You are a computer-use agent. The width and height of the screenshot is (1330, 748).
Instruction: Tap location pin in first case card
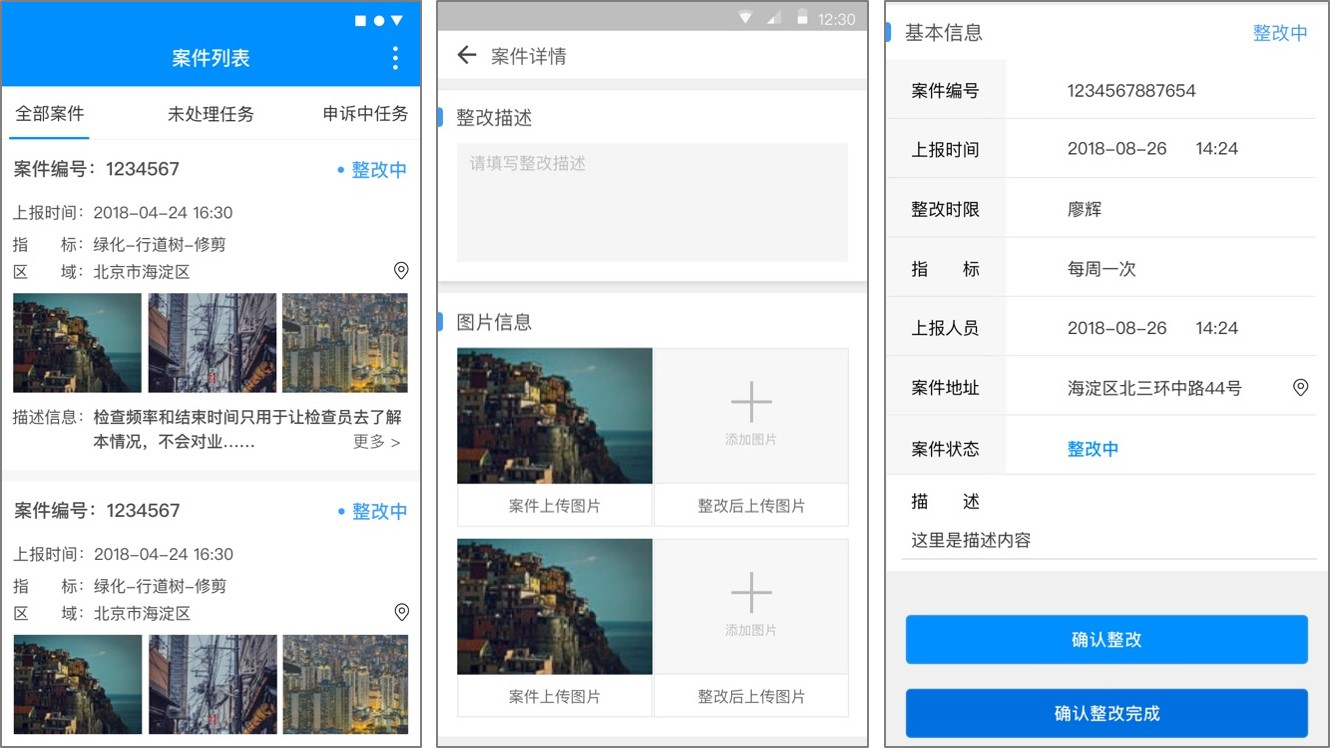pos(401,271)
